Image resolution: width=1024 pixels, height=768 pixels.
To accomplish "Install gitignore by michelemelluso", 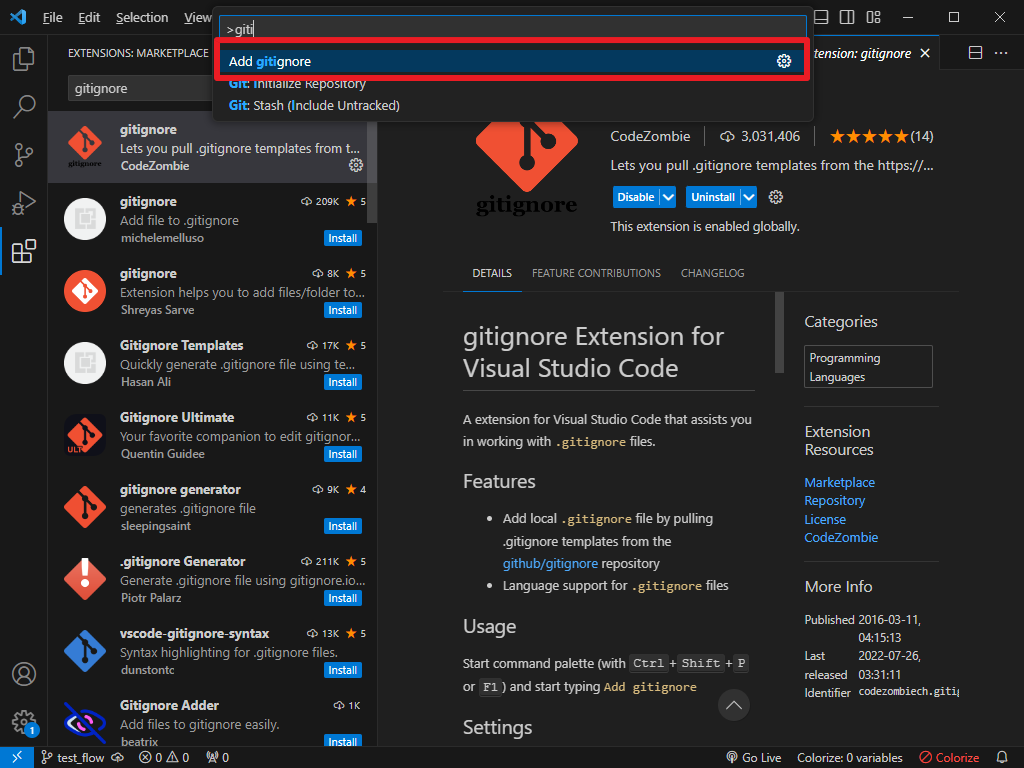I will [x=343, y=238].
